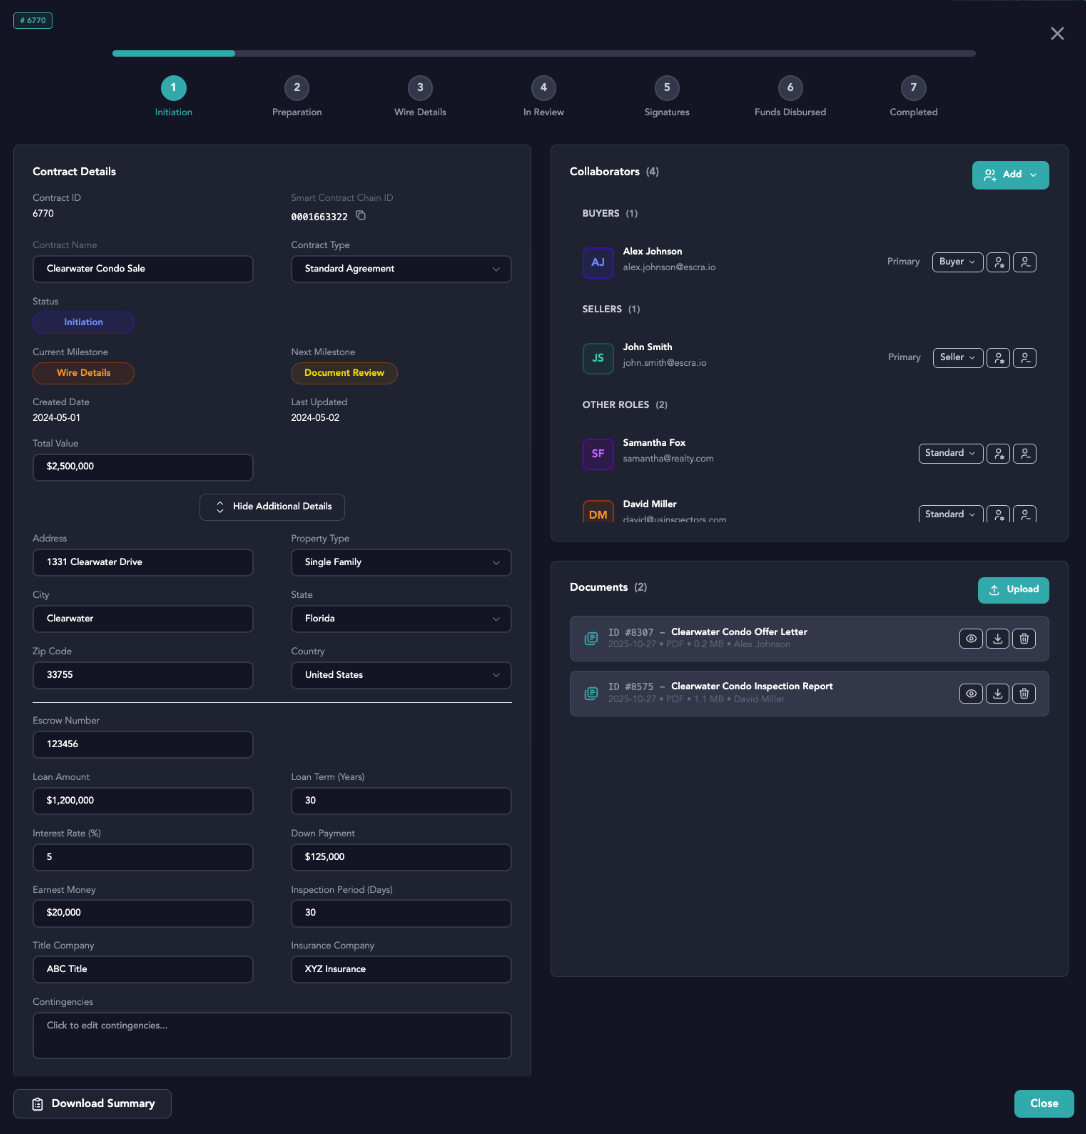Open user settings for Alex Johnson
The height and width of the screenshot is (1134, 1086).
998,263
